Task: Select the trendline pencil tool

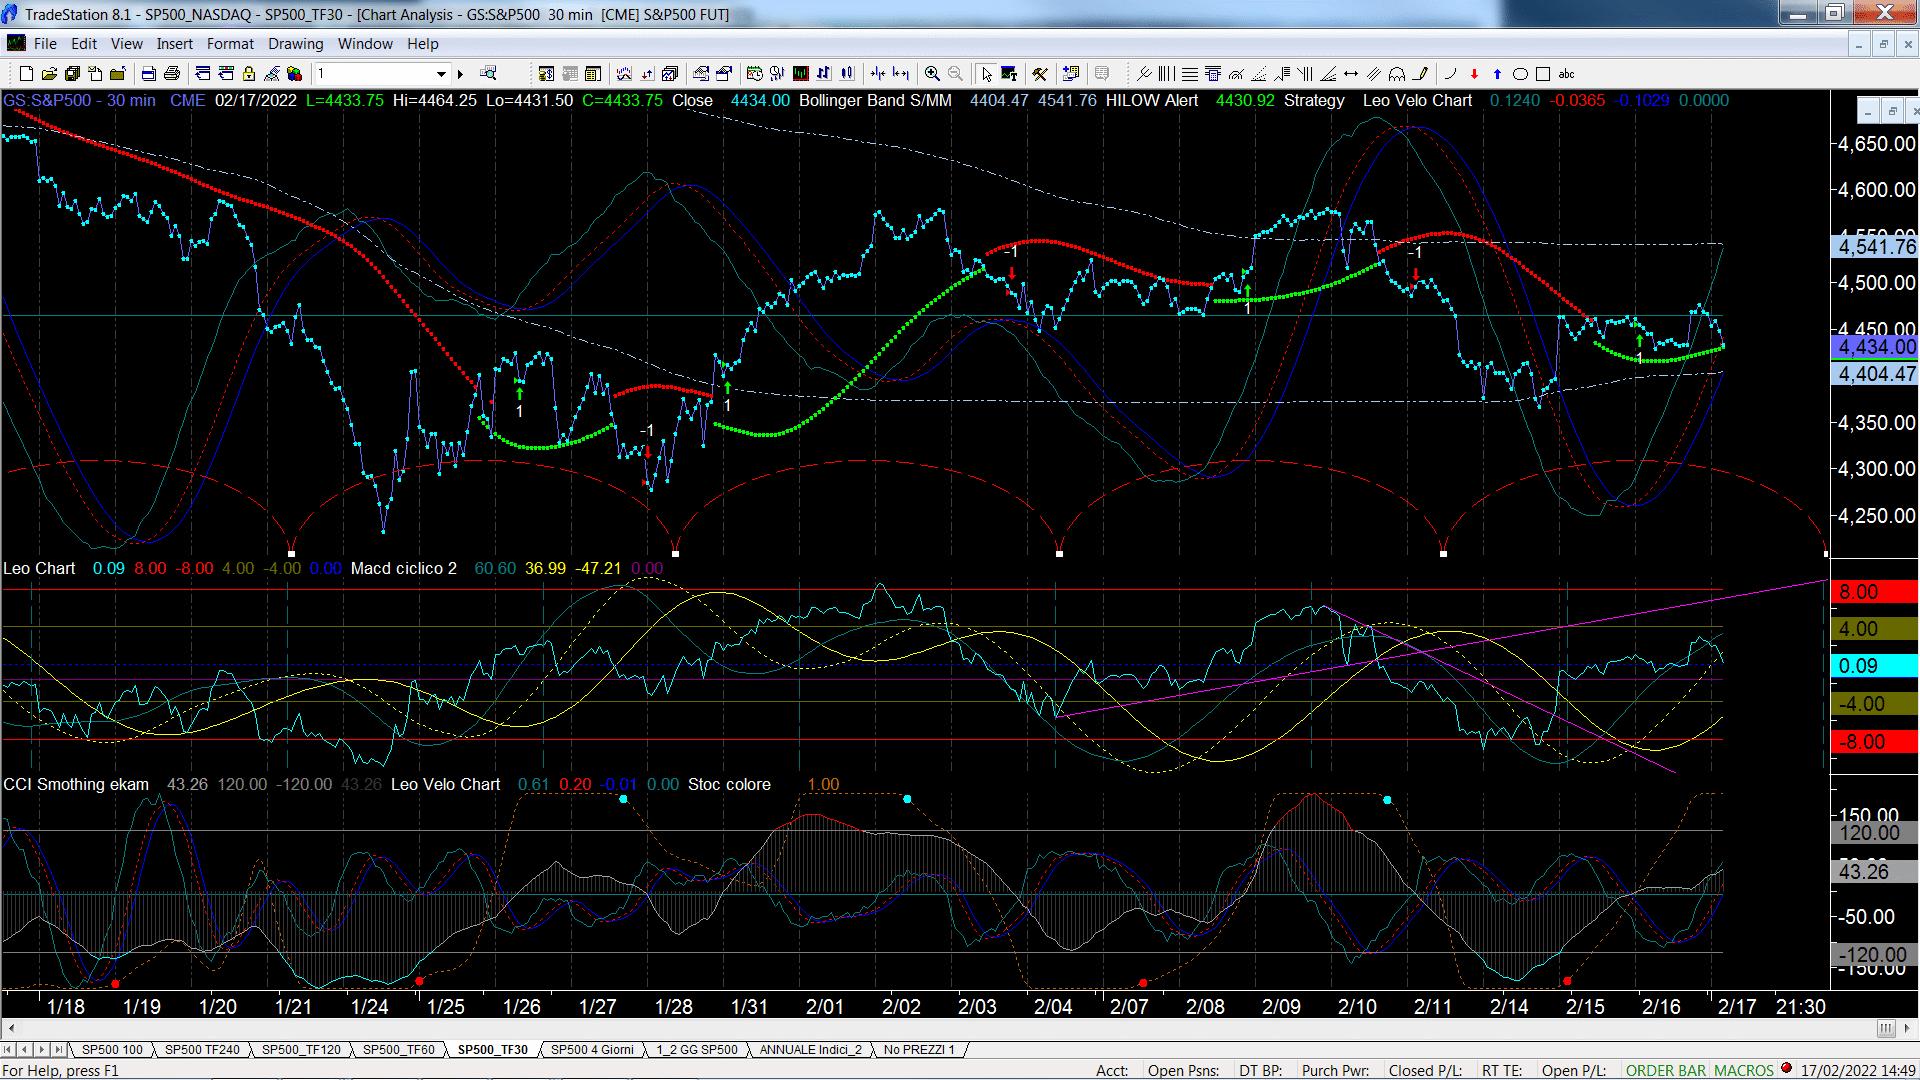Action: [1420, 73]
